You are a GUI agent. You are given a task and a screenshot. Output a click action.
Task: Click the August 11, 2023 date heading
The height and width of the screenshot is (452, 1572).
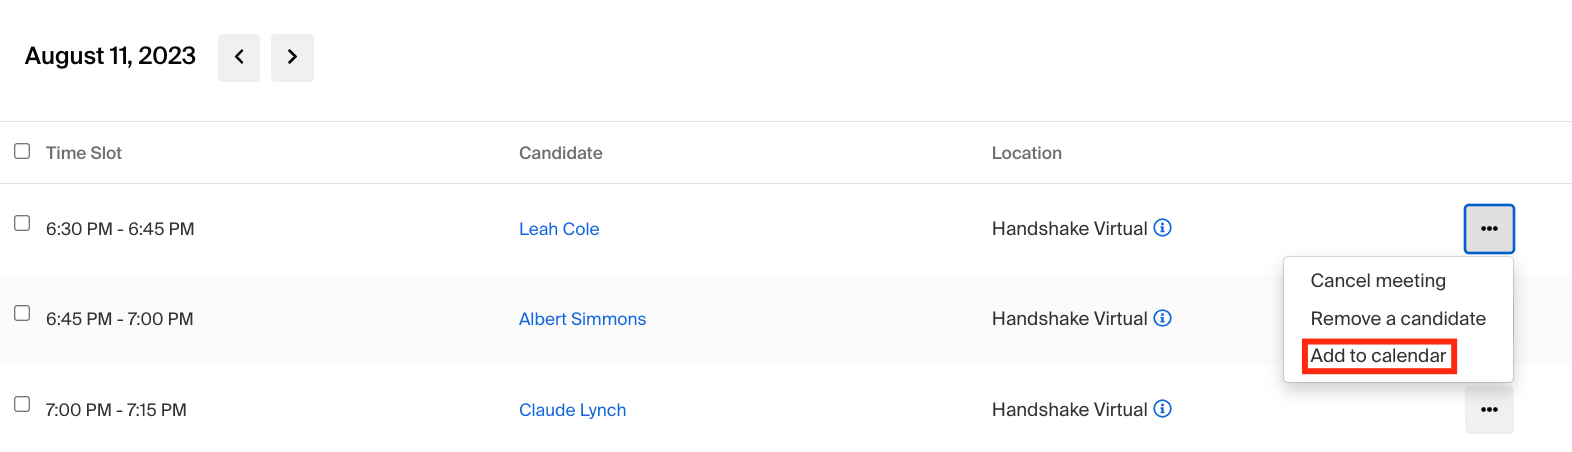pos(110,56)
